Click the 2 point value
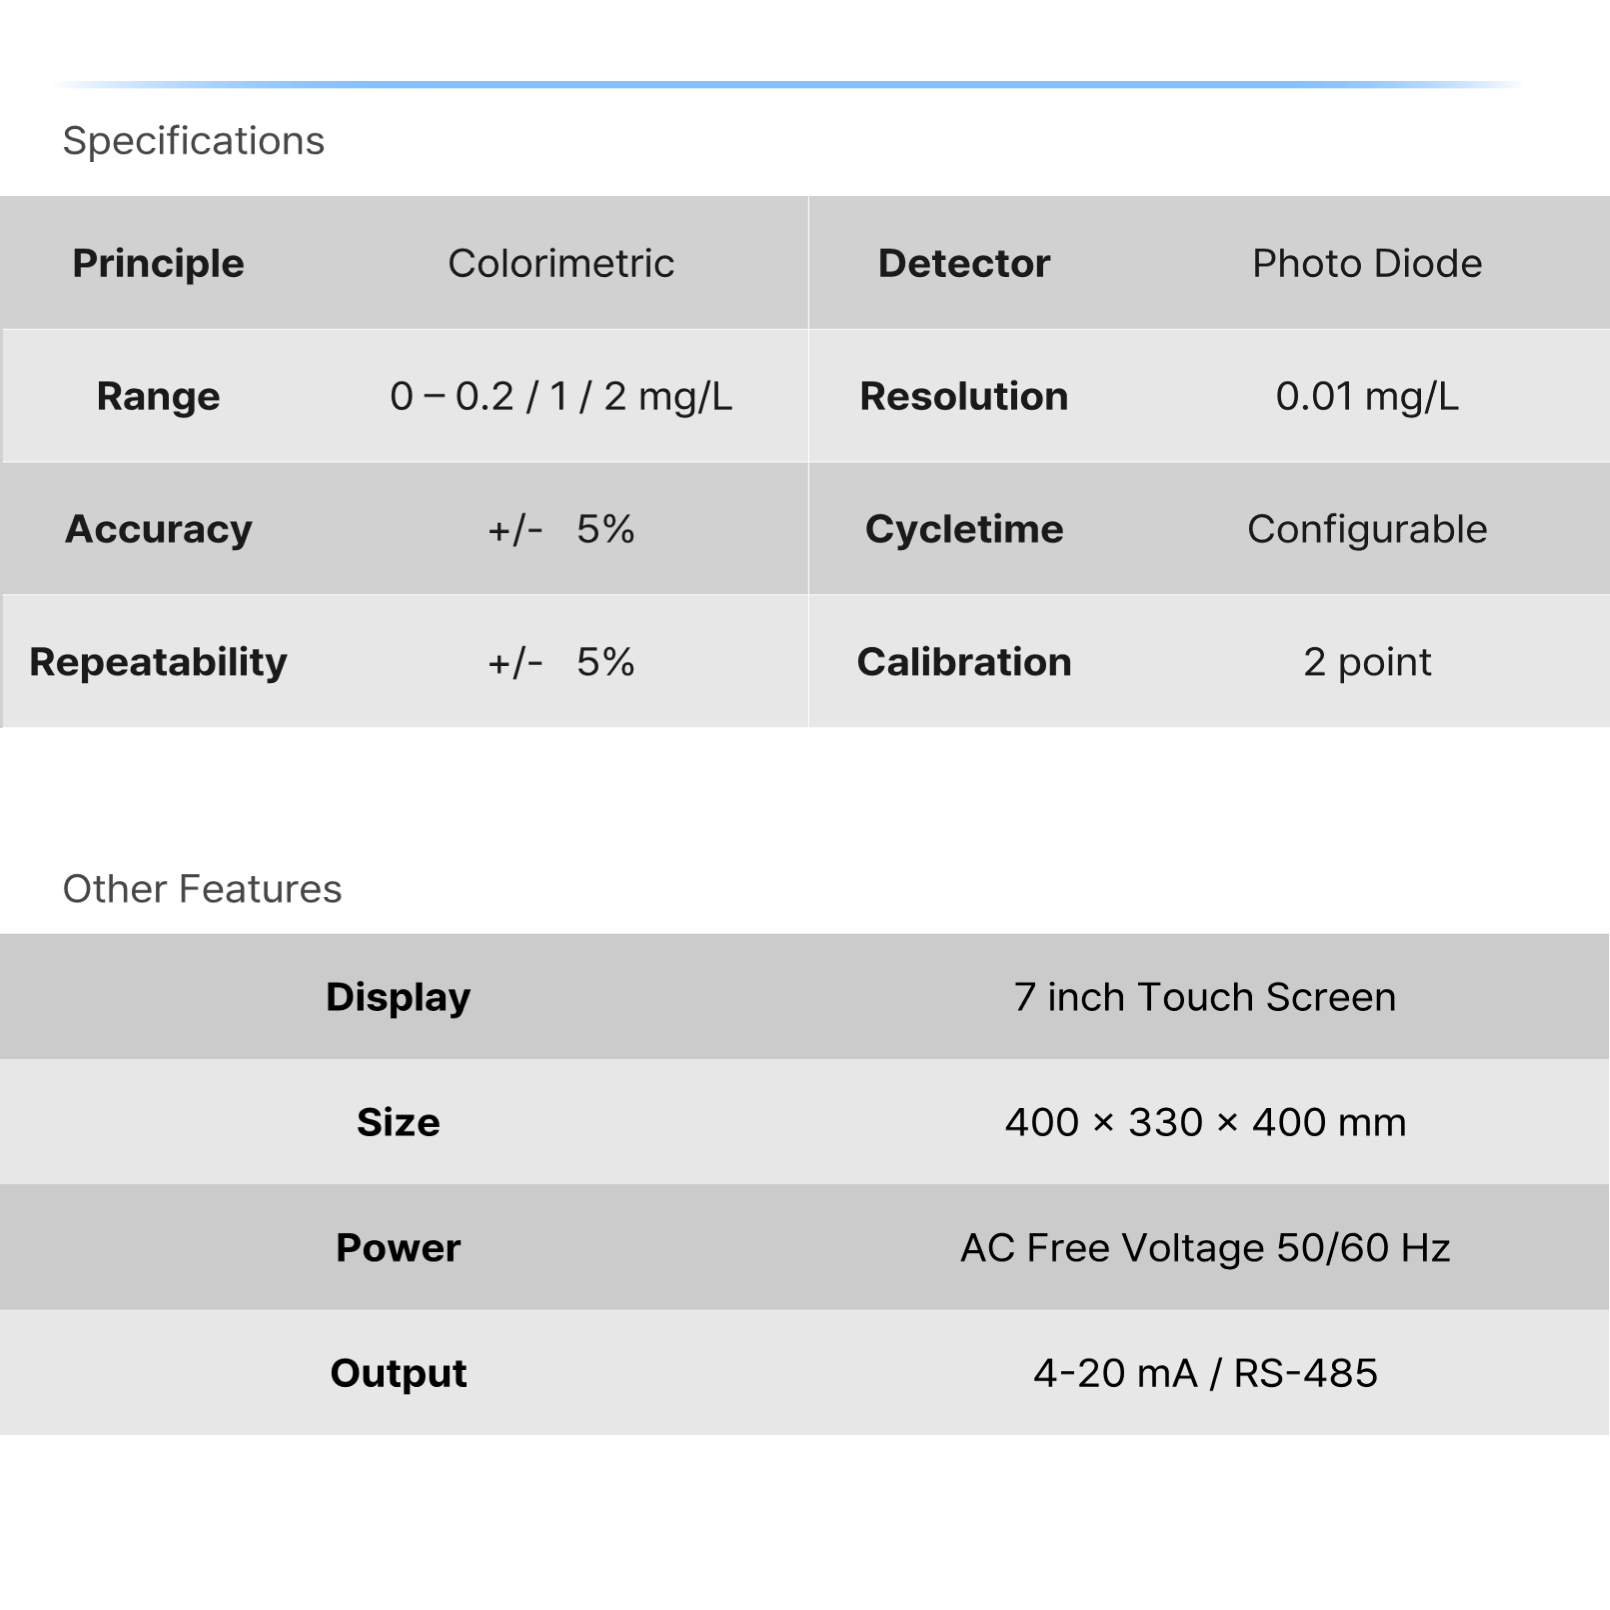The width and height of the screenshot is (1610, 1610). 1367,662
